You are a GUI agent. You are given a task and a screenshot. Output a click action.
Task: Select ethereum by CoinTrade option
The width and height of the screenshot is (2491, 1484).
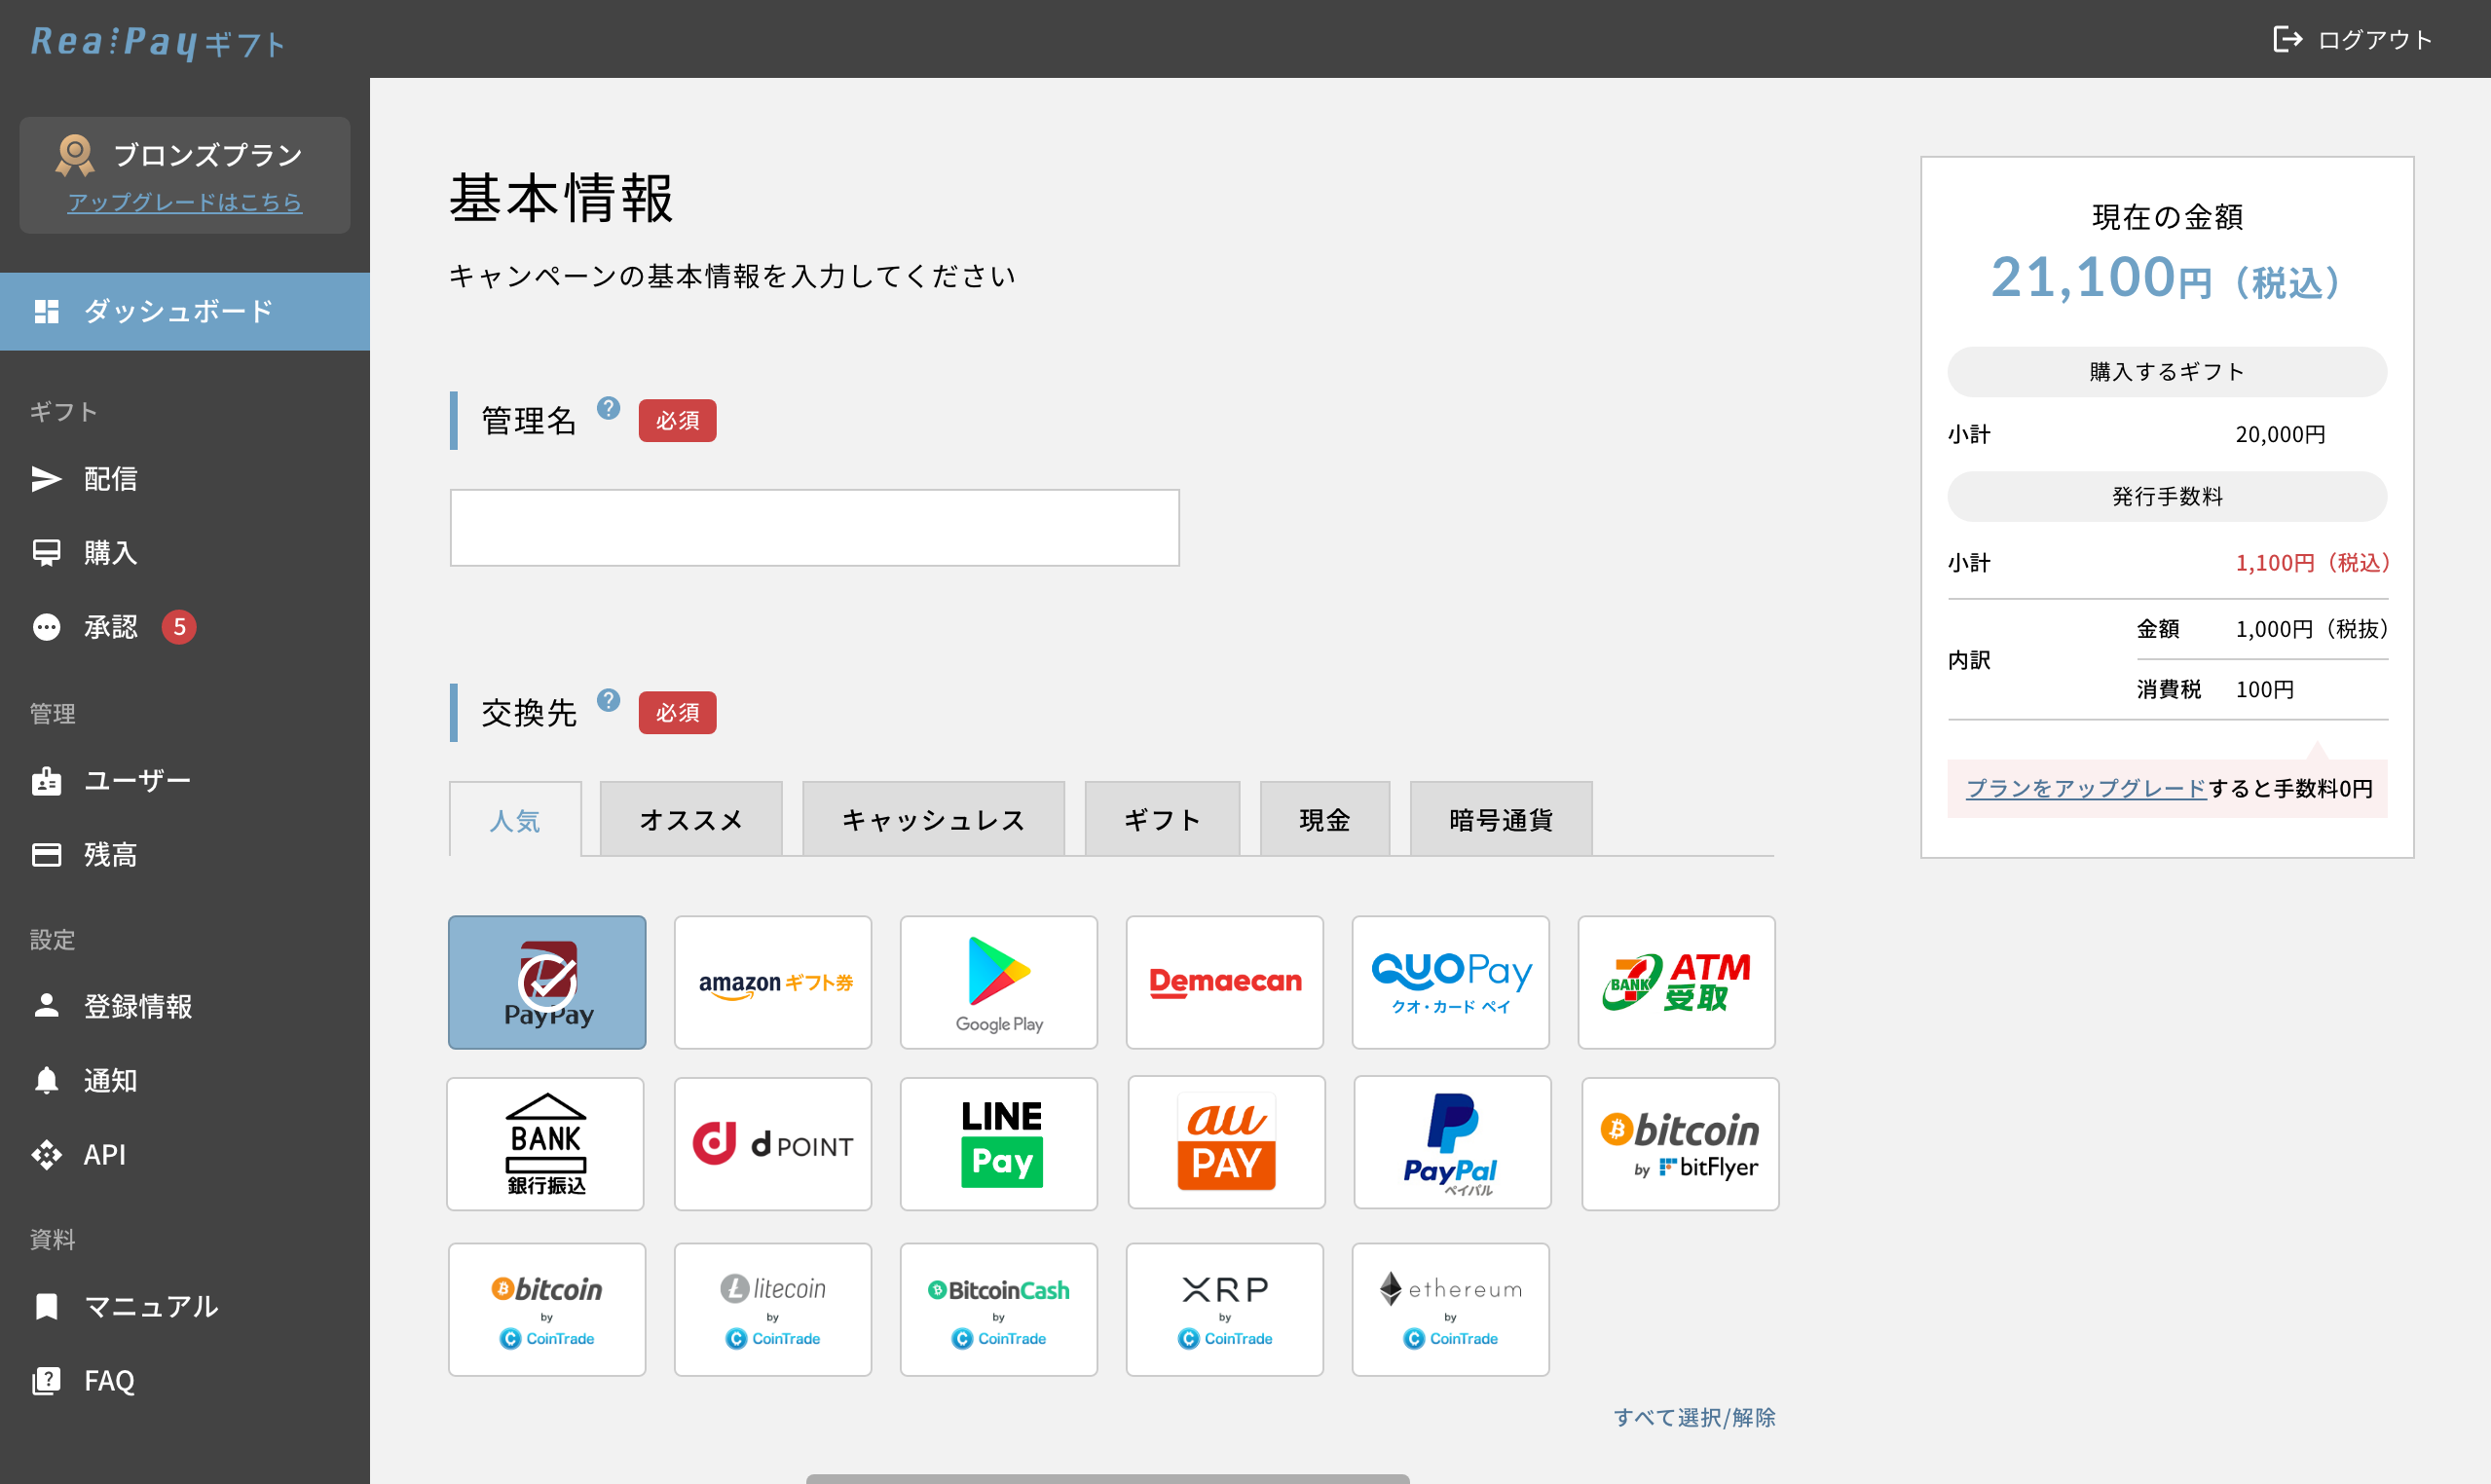point(1451,1310)
